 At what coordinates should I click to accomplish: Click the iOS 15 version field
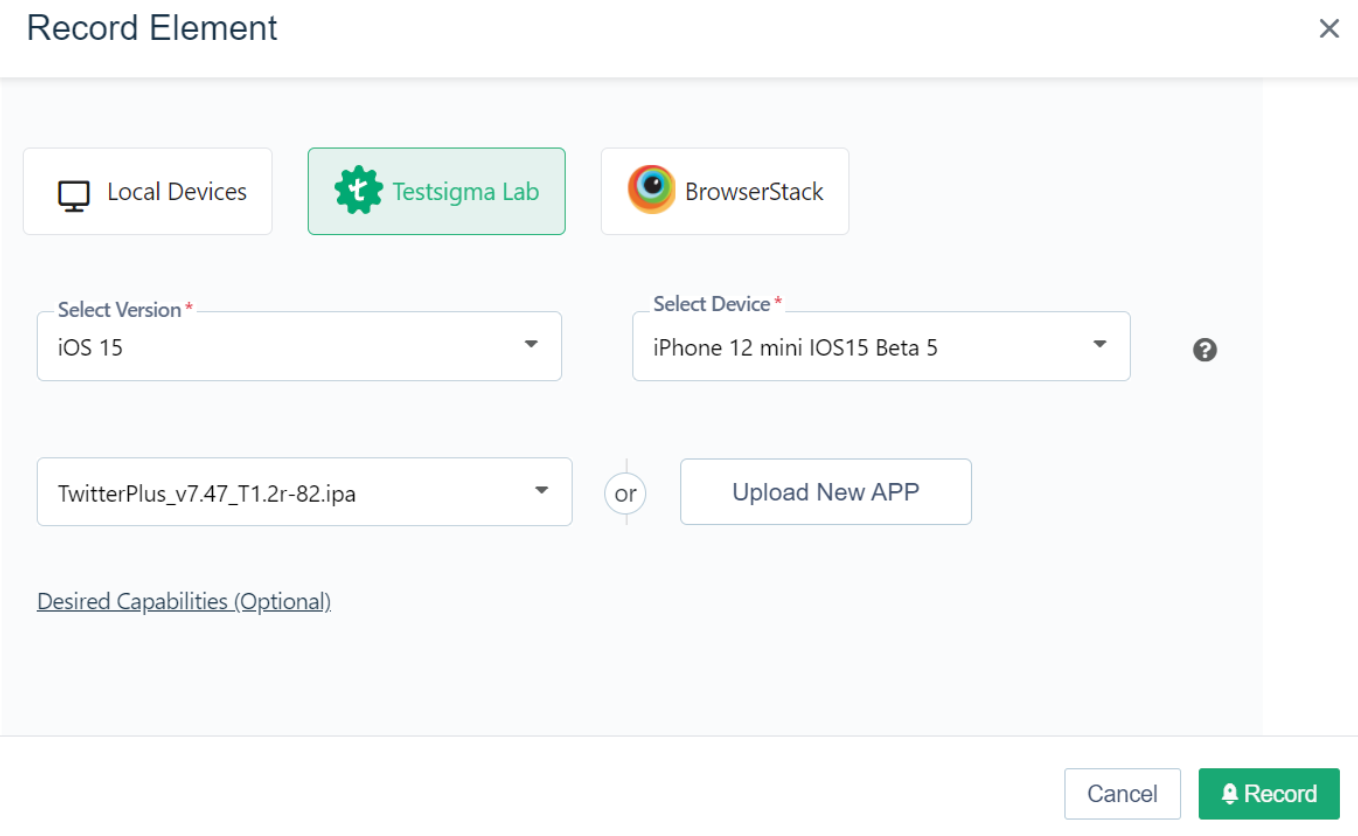pos(280,347)
